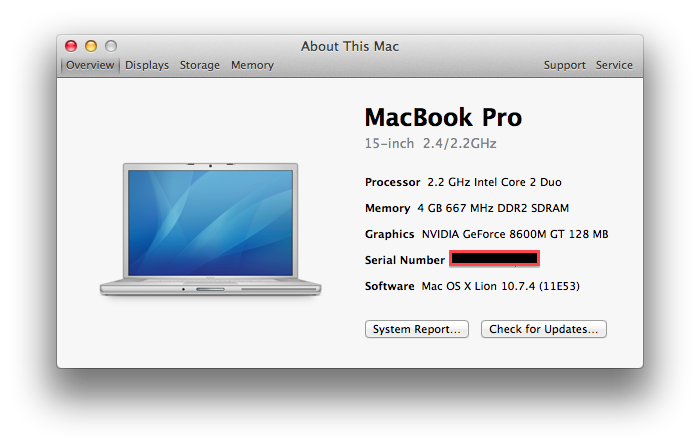Click the 4 GB 667 MHz DDR2 SDRAM value
This screenshot has height=447, width=700.
pos(493,208)
